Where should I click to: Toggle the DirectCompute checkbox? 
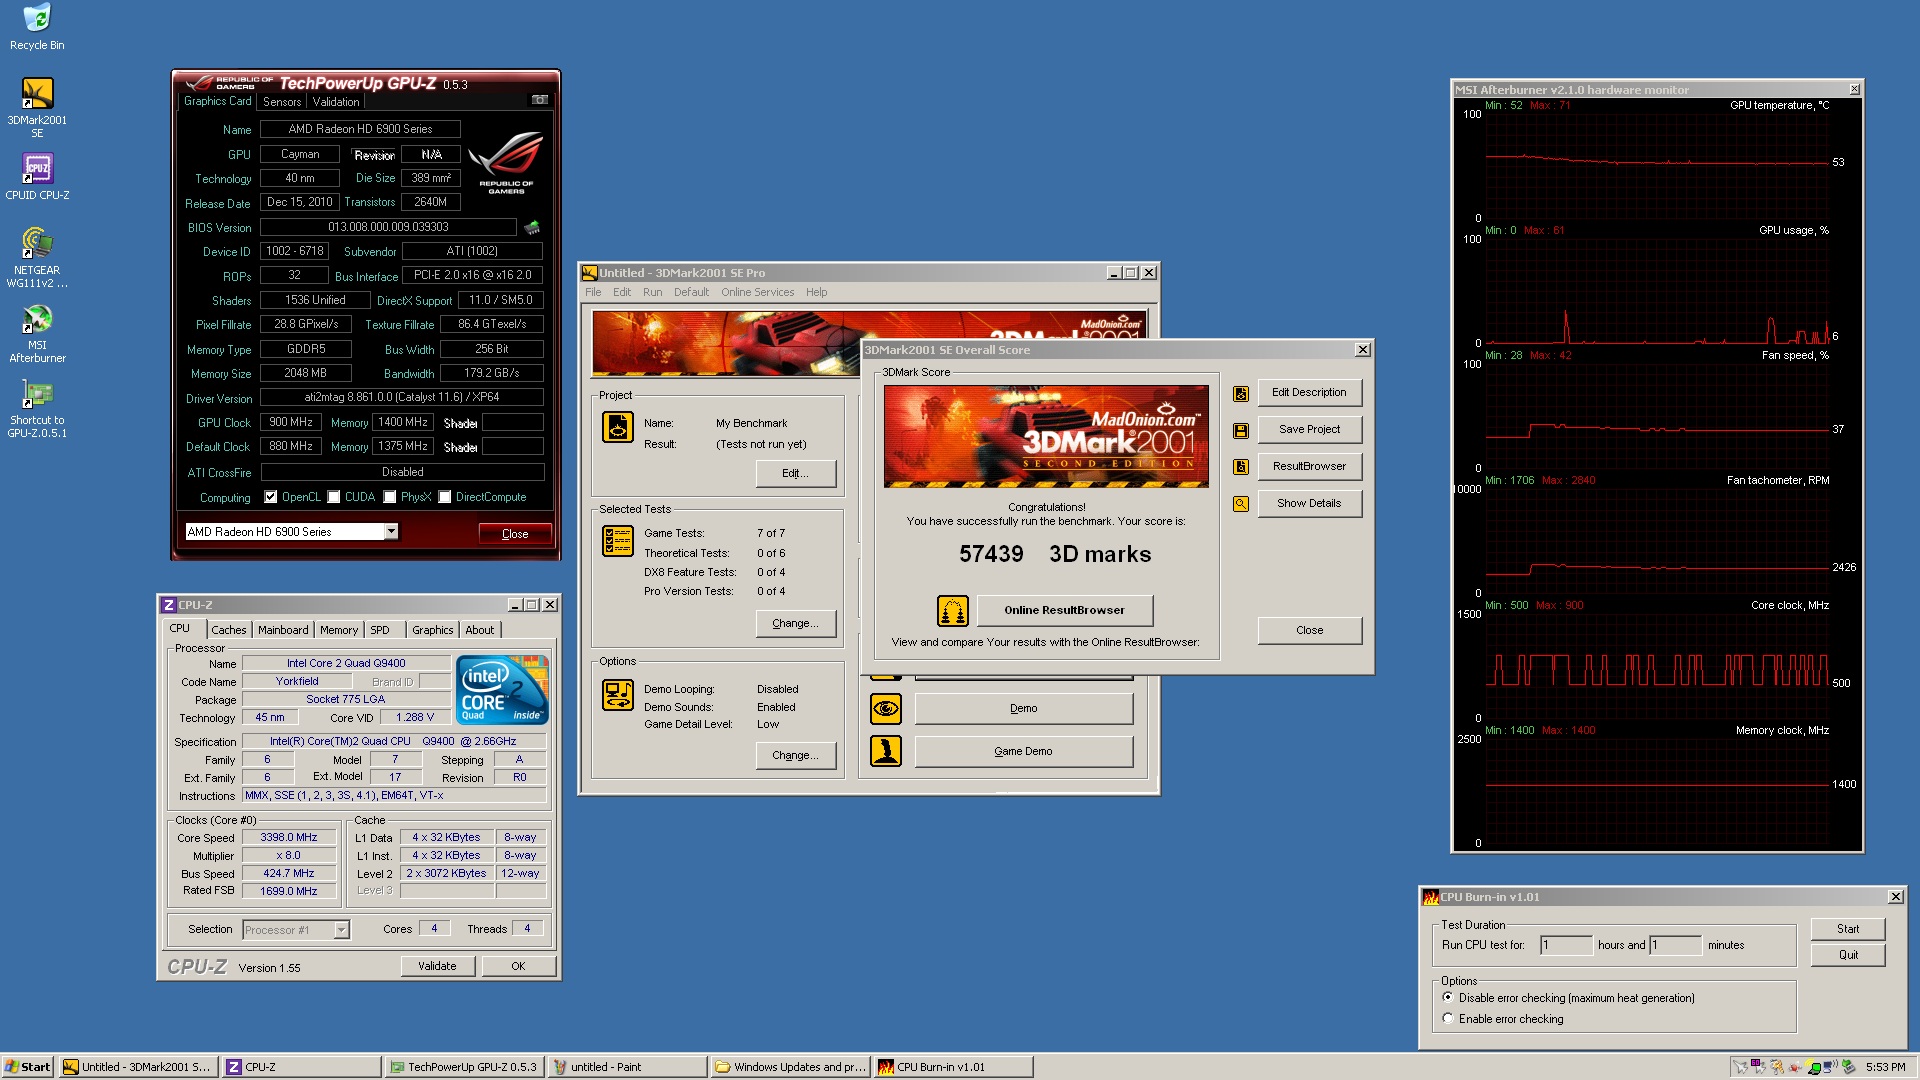[445, 497]
